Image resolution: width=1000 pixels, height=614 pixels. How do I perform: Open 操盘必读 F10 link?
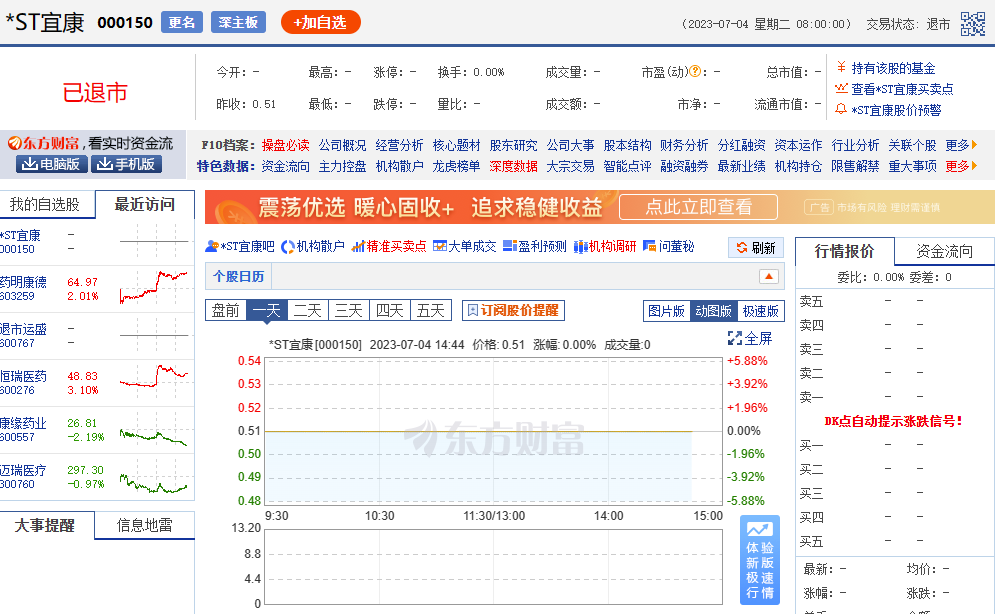[x=285, y=145]
